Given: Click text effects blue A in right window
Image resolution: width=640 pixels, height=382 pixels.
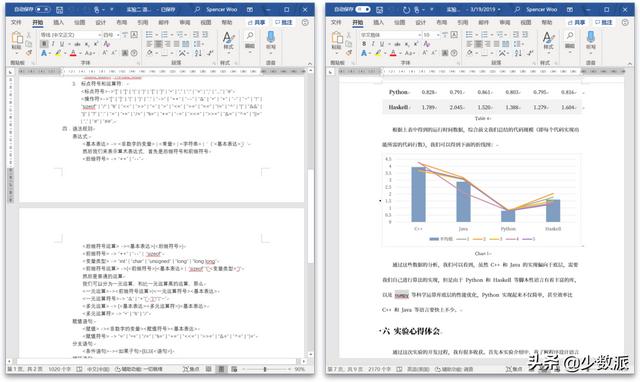Looking at the screenshot, I should coord(363,53).
